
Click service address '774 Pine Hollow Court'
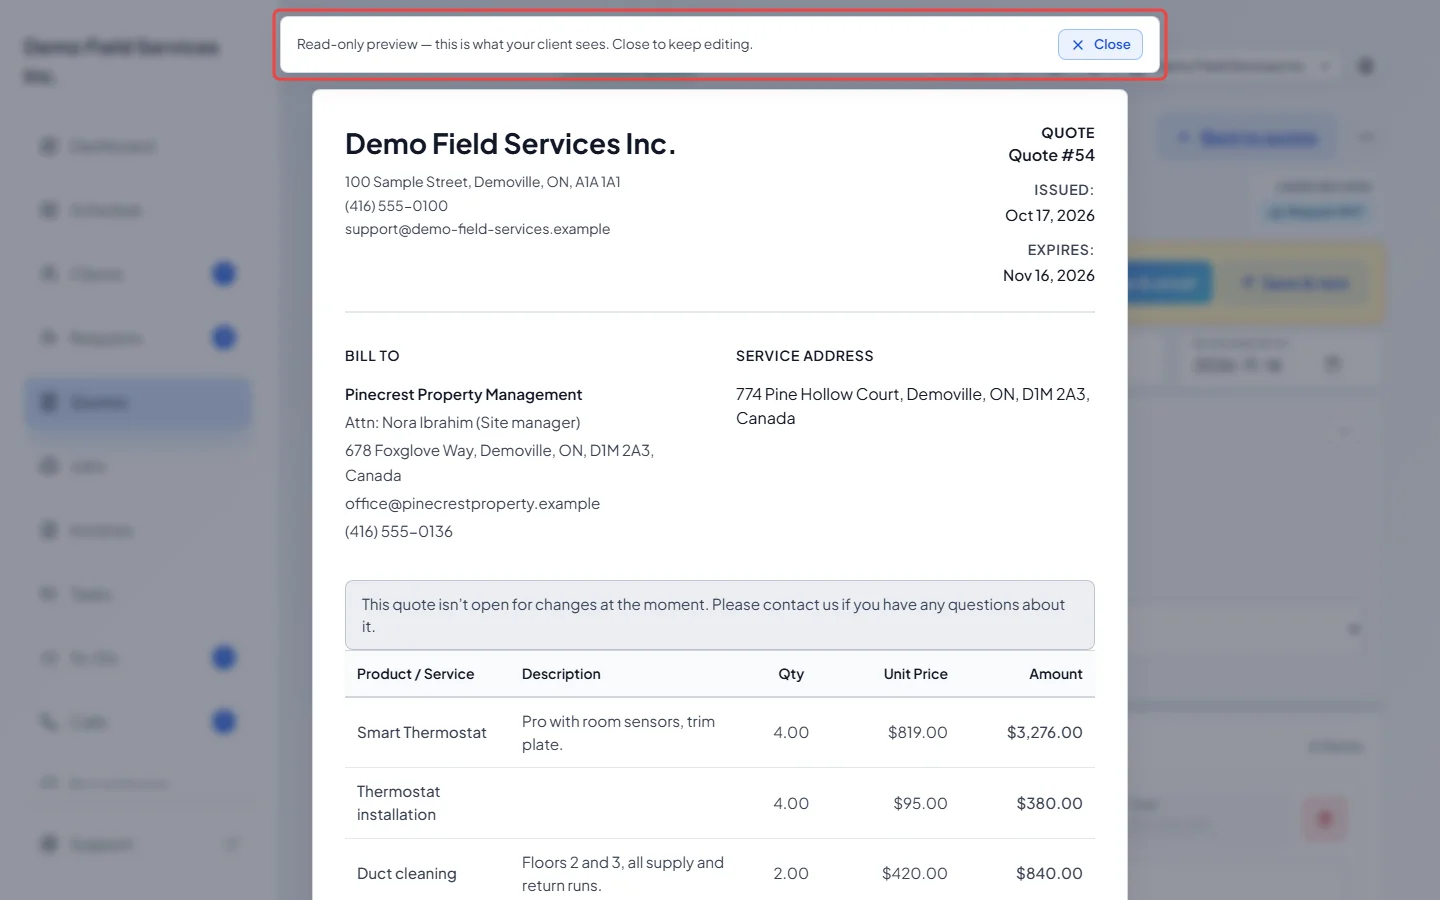pos(913,406)
